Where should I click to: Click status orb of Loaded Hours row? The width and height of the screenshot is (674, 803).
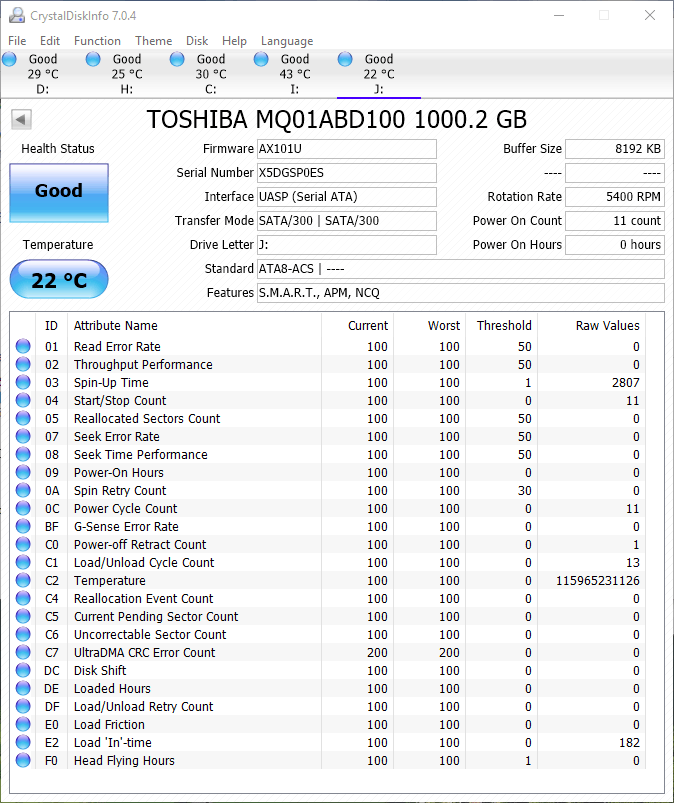23,688
